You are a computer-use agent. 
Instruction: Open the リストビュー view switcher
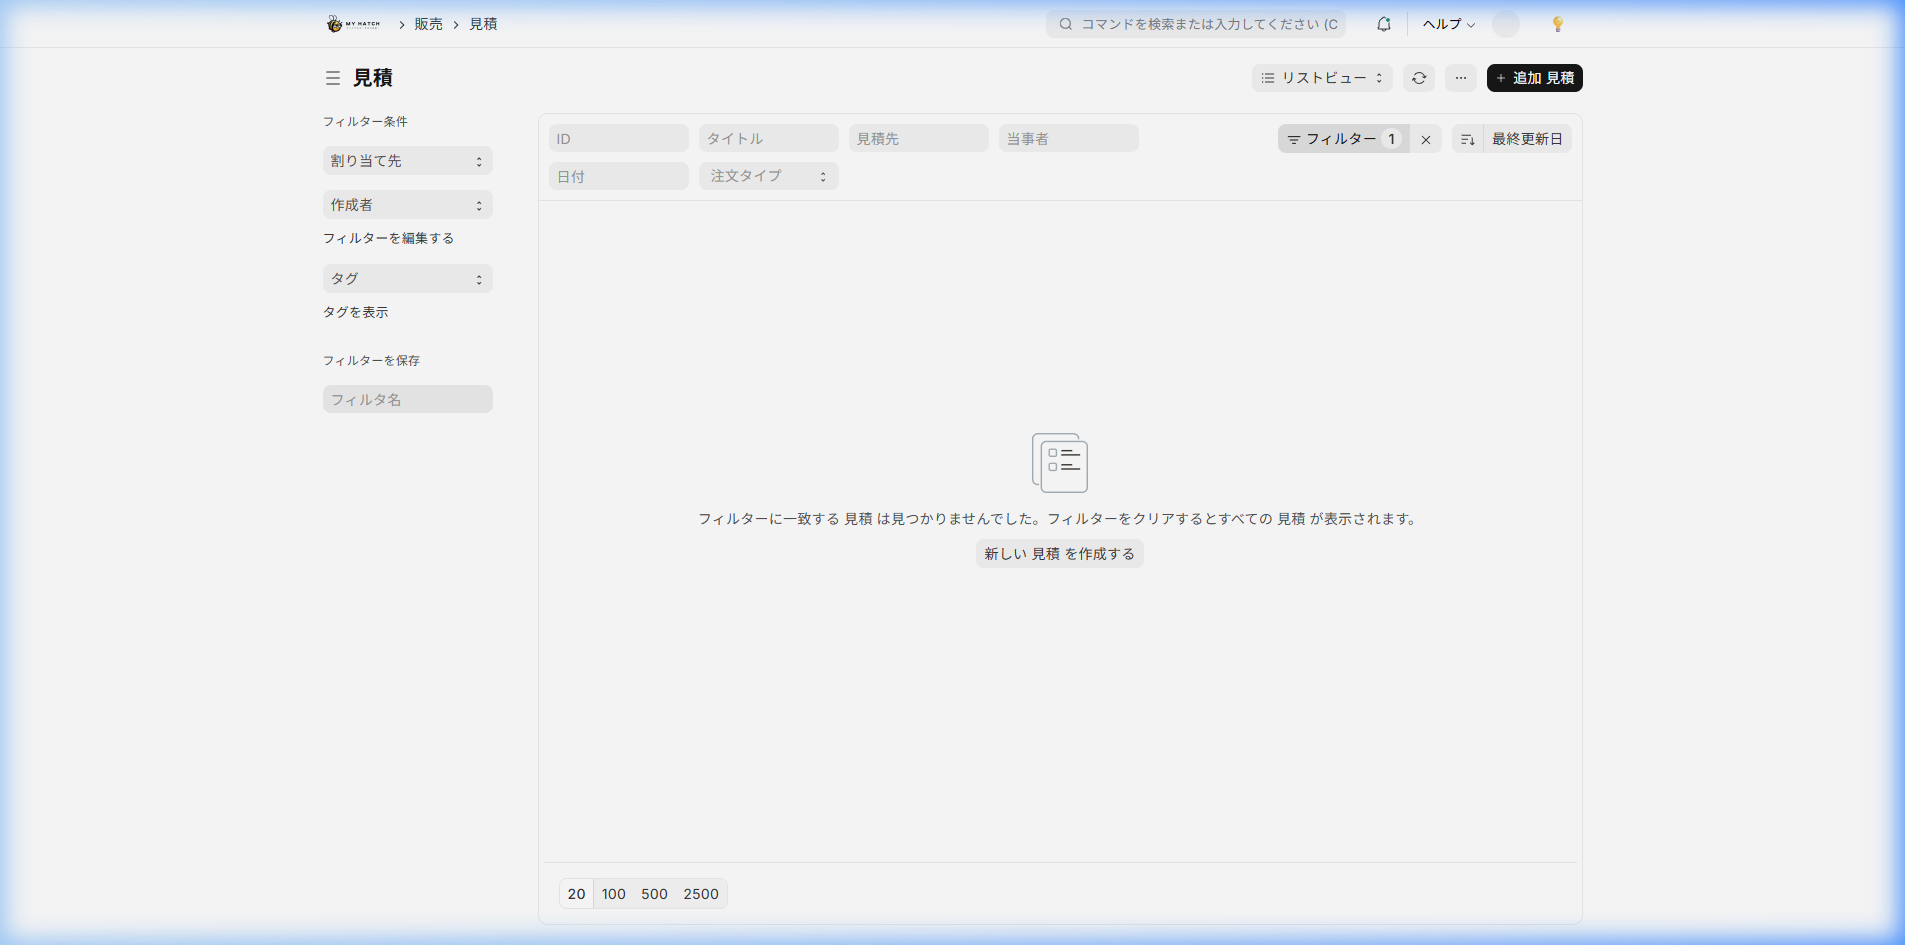coord(1321,78)
